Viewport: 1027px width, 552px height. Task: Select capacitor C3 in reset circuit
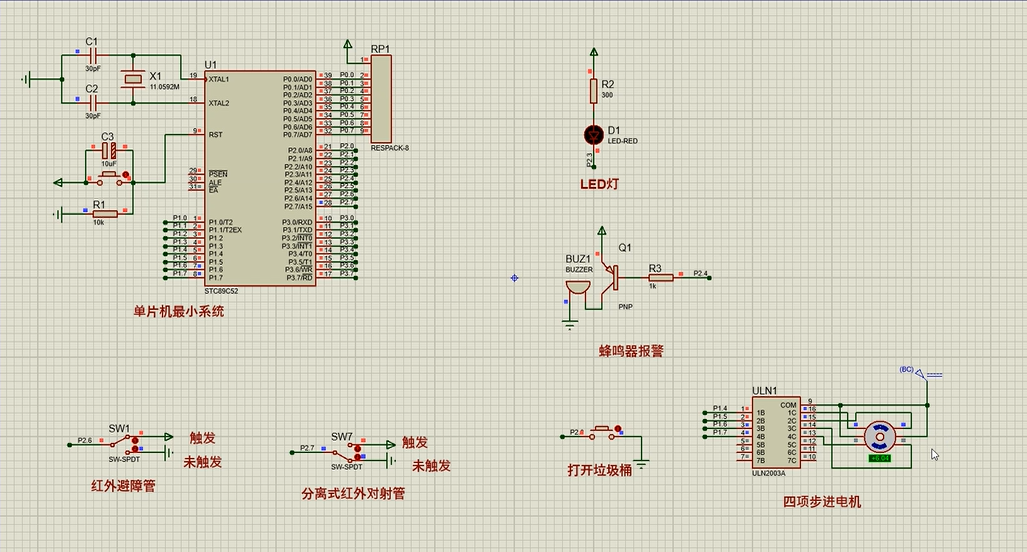(109, 152)
